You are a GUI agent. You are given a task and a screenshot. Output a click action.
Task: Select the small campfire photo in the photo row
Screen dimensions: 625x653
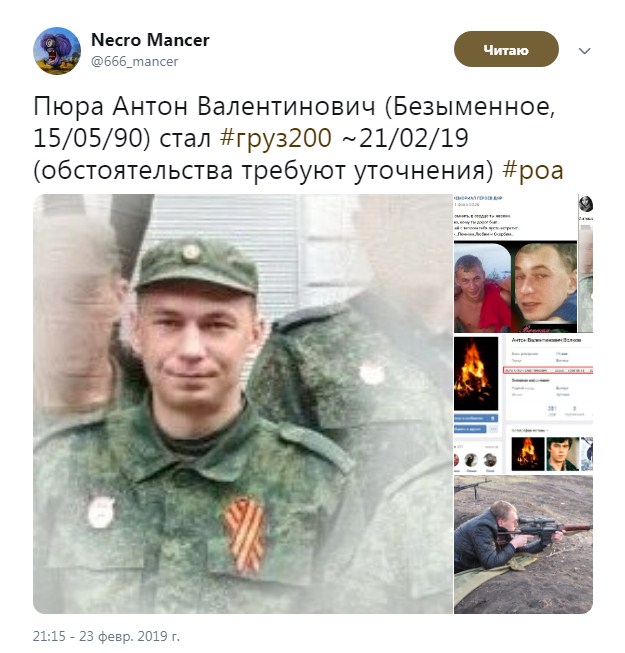(528, 454)
